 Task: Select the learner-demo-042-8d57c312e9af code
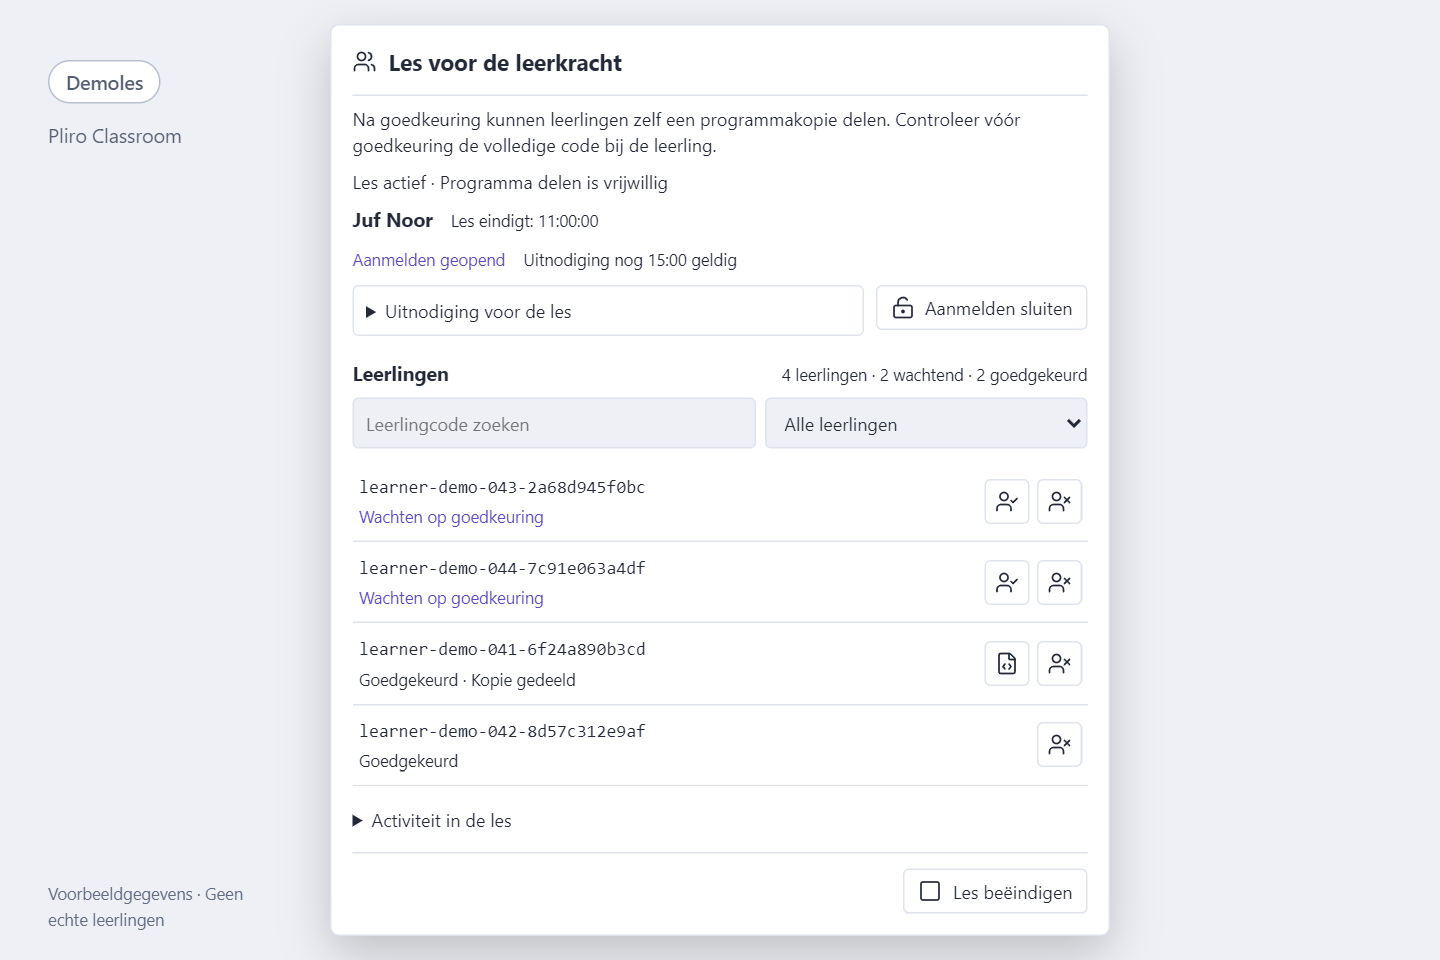(x=502, y=731)
